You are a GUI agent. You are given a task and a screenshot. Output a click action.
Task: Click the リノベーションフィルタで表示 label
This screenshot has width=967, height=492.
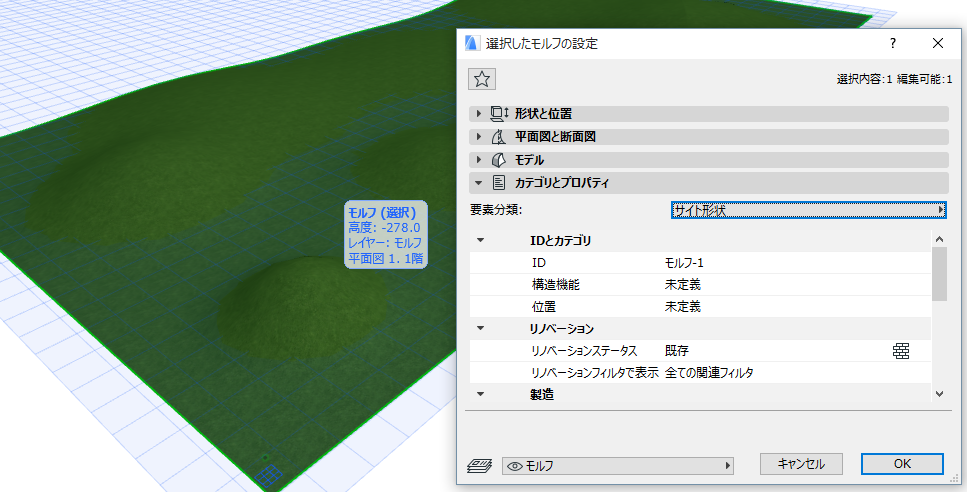[x=595, y=372]
